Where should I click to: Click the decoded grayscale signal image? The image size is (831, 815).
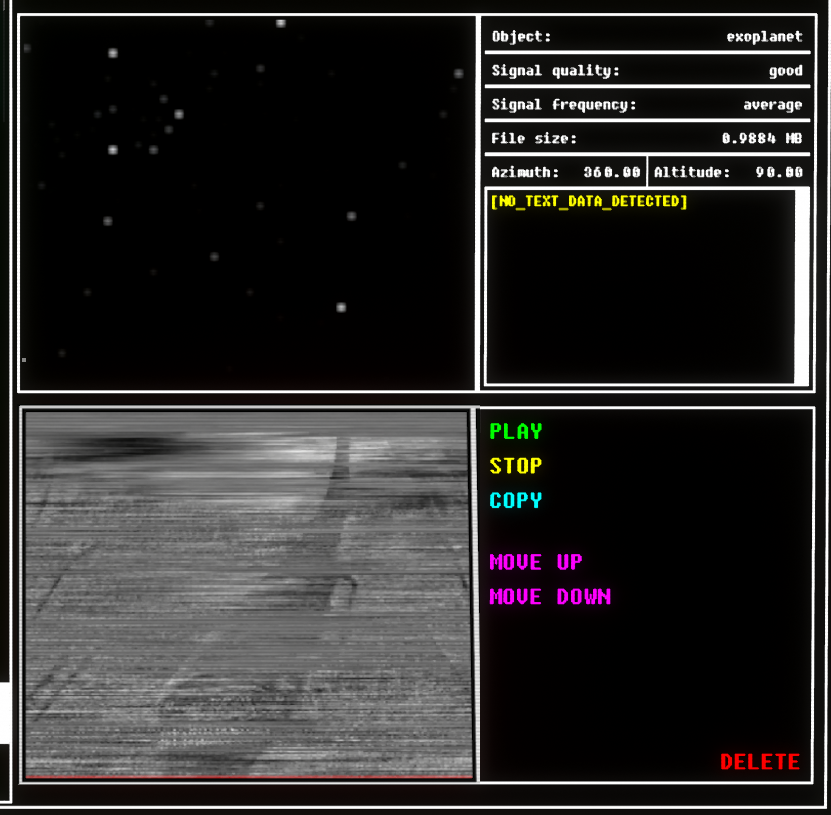pos(247,592)
